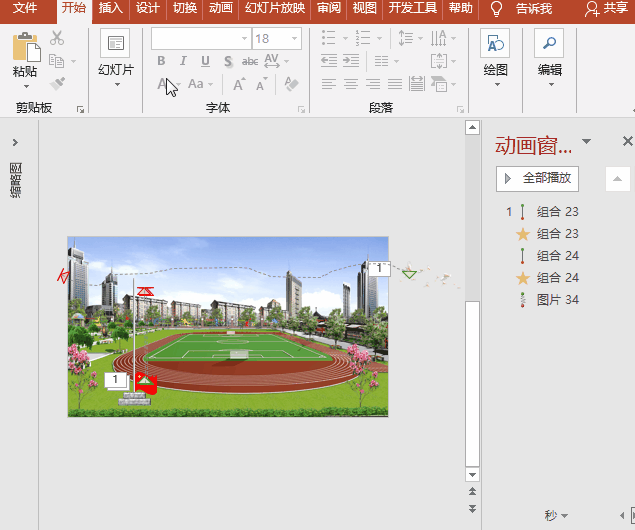Click the text direction icon
This screenshot has height=530, width=635.
[x=439, y=38]
